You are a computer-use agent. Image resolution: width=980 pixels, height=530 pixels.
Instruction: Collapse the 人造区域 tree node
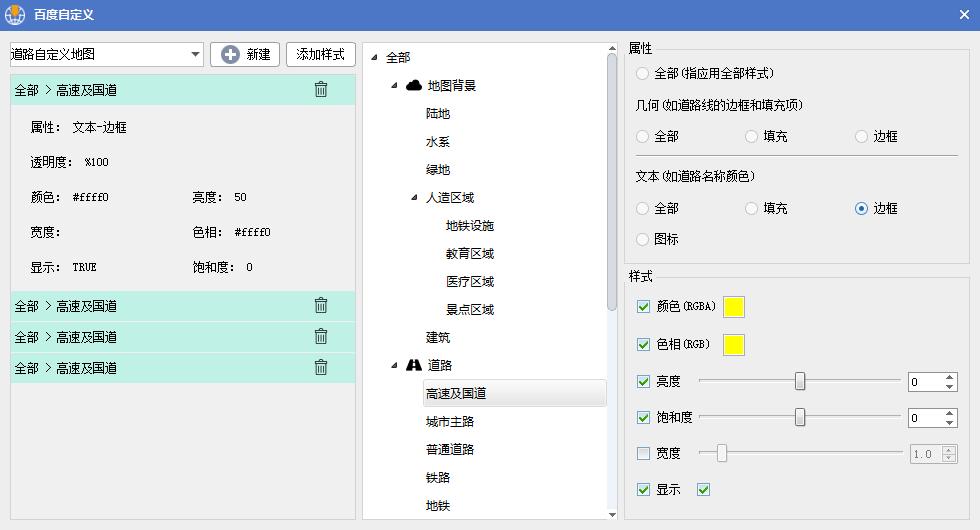tap(414, 198)
